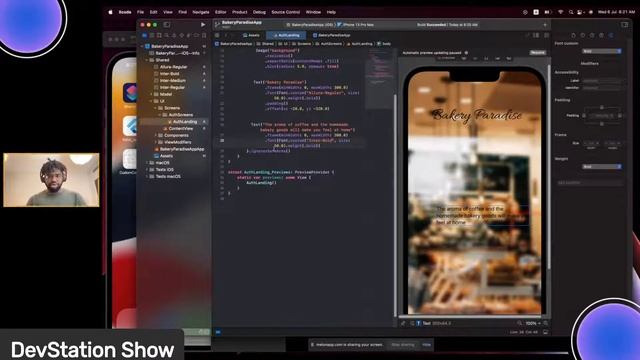
Task: Open the Product menu
Action: 240,12
